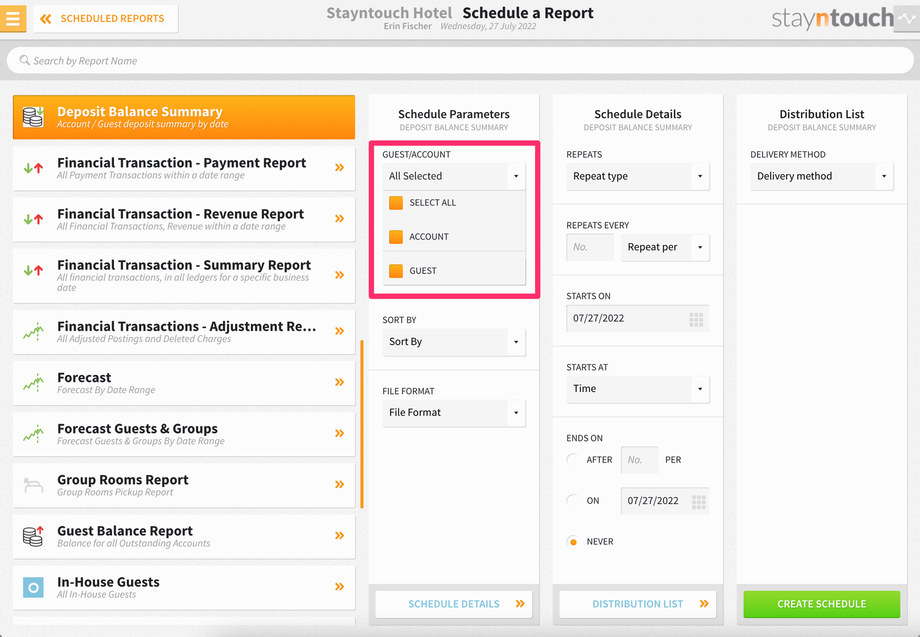Click the Starts On date field
Viewport: 920px width, 637px height.
tap(638, 318)
